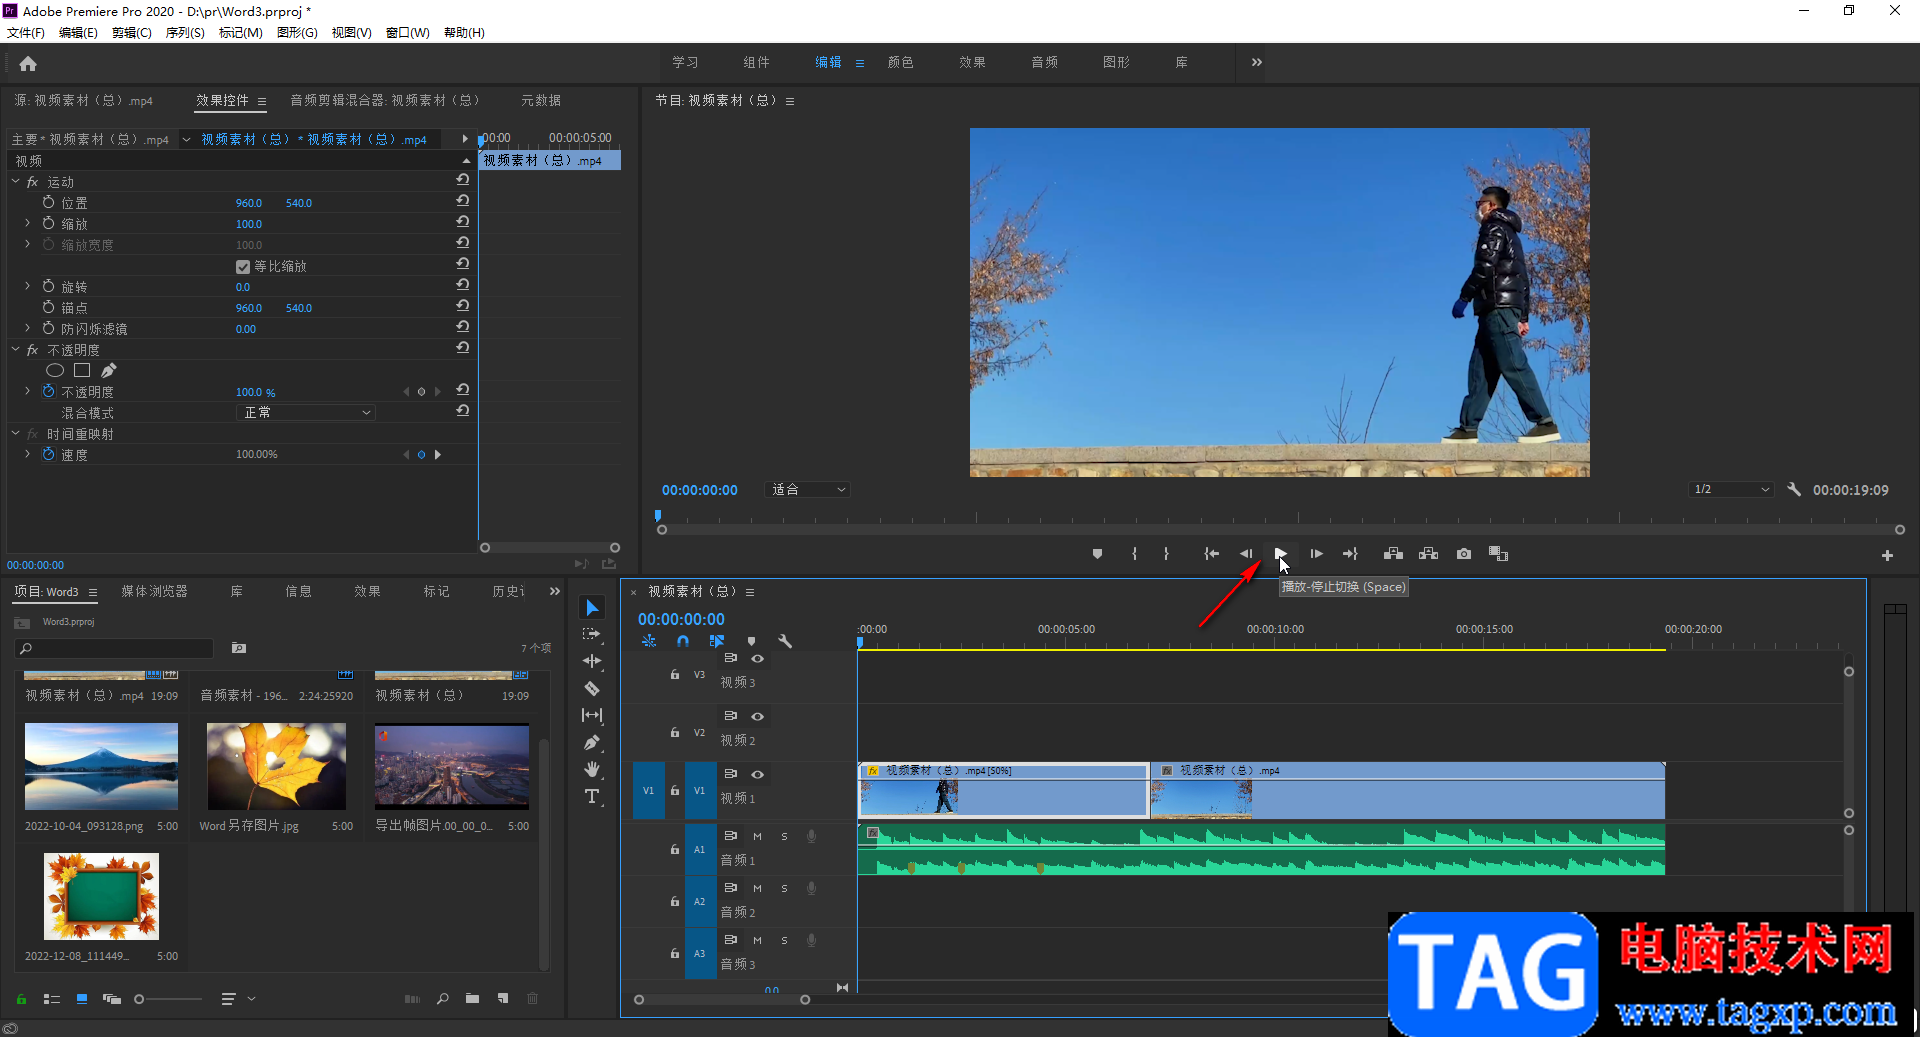This screenshot has height=1037, width=1920.
Task: Open Program monitor button editor plus
Action: [1887, 555]
